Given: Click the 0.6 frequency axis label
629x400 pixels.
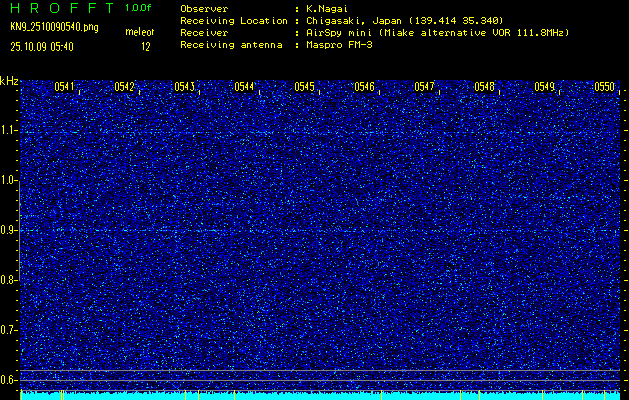Looking at the screenshot, I should tap(9, 379).
